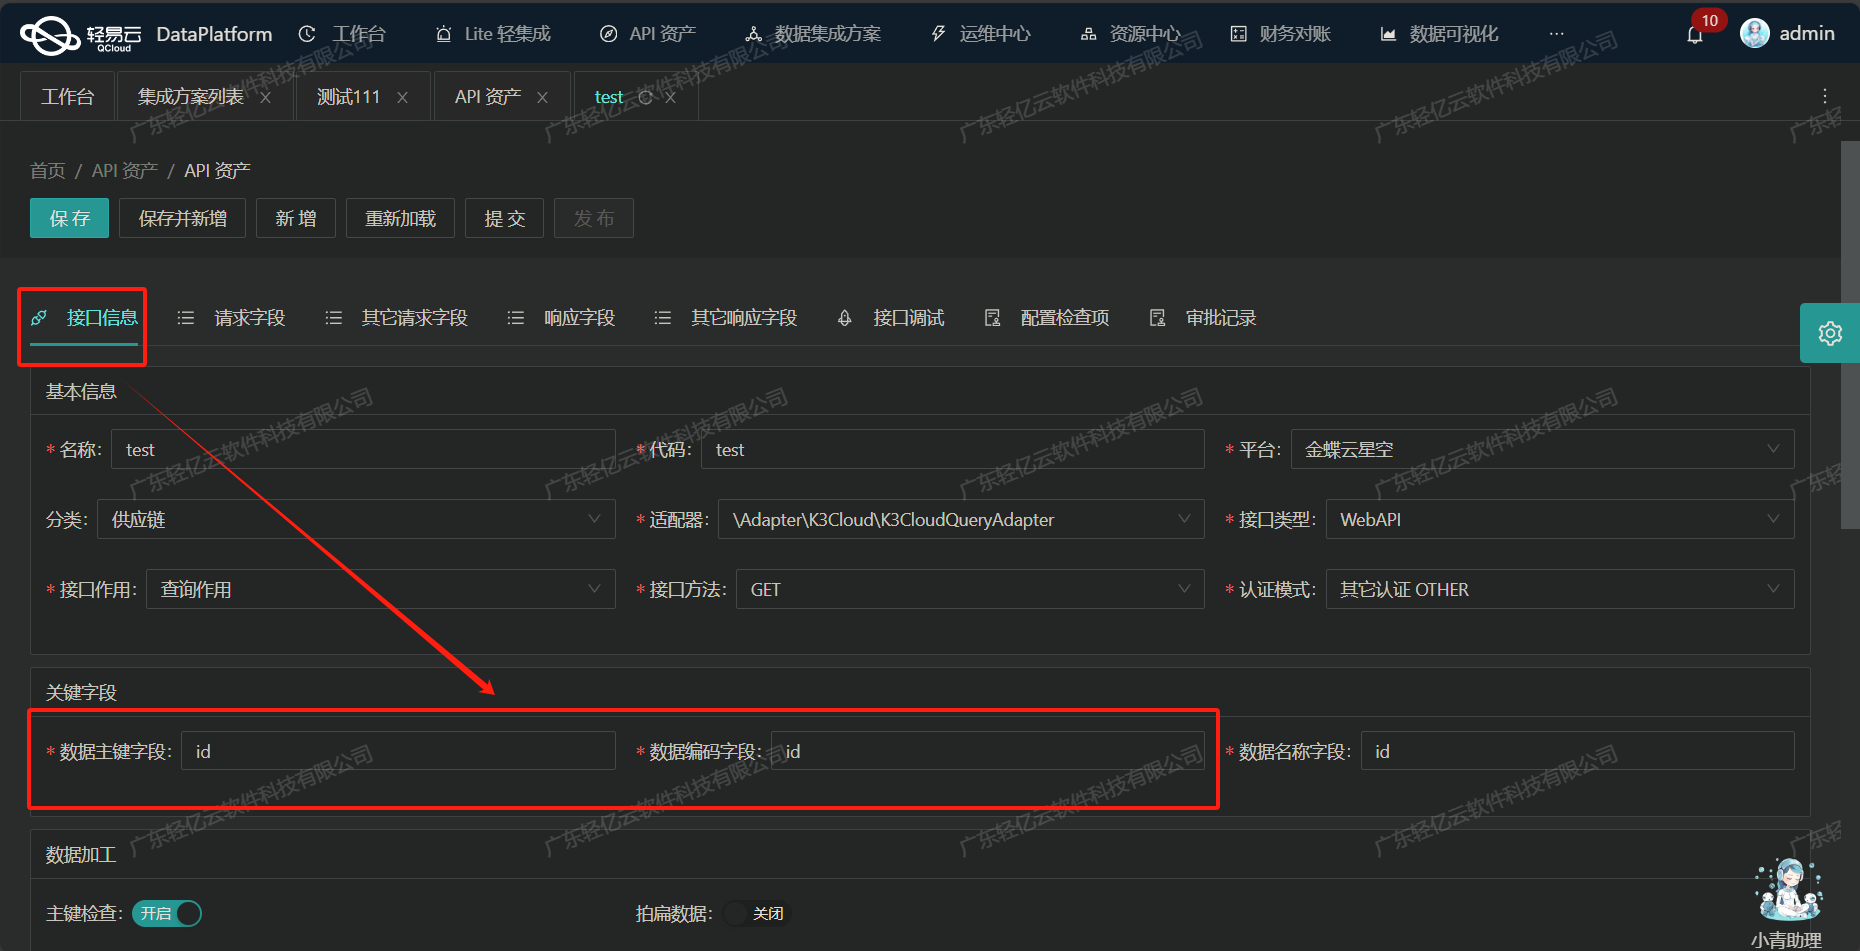Close the 测试111 tab

(402, 97)
